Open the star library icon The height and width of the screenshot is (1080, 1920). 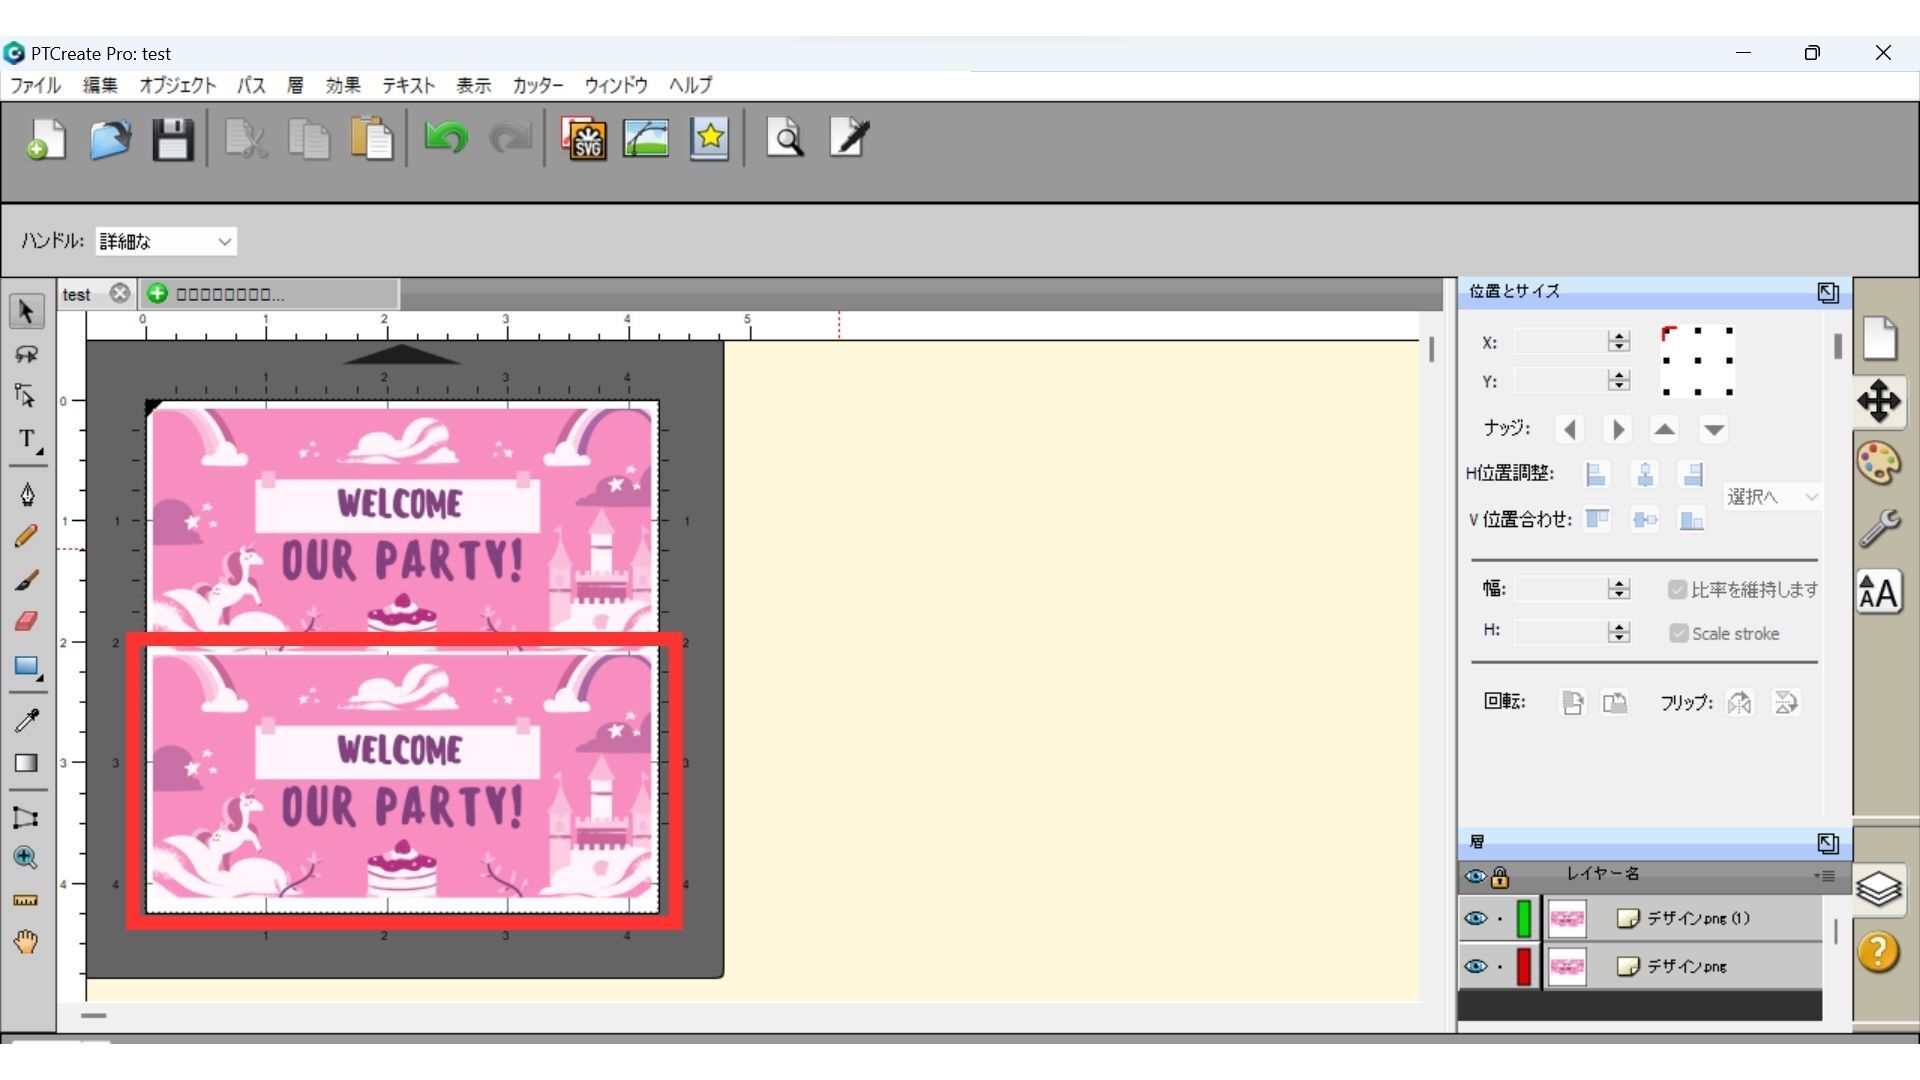[709, 139]
